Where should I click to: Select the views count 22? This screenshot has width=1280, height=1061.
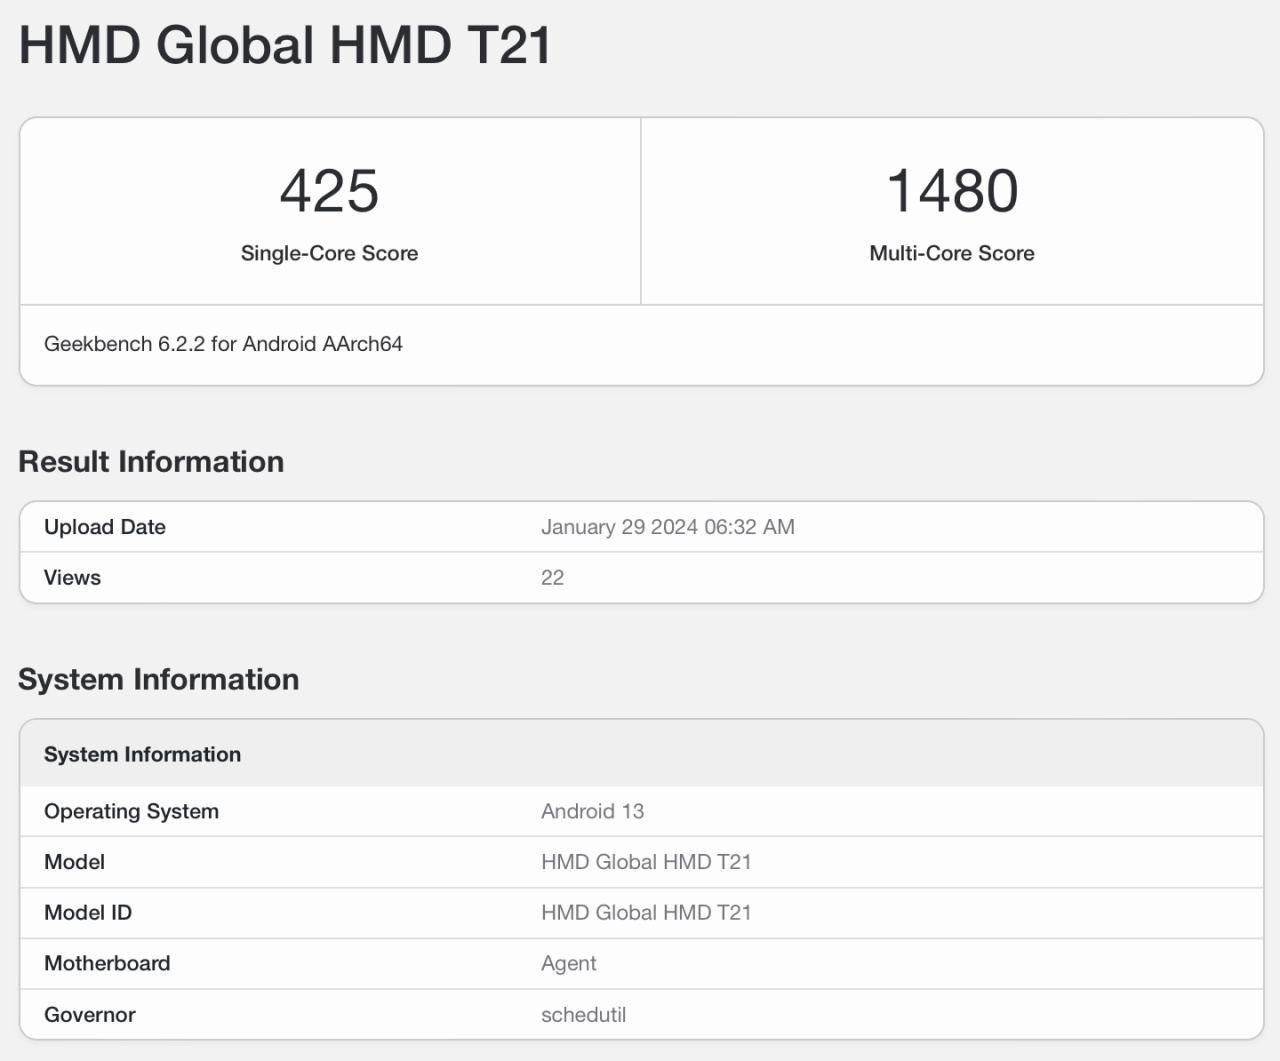pyautogui.click(x=552, y=578)
